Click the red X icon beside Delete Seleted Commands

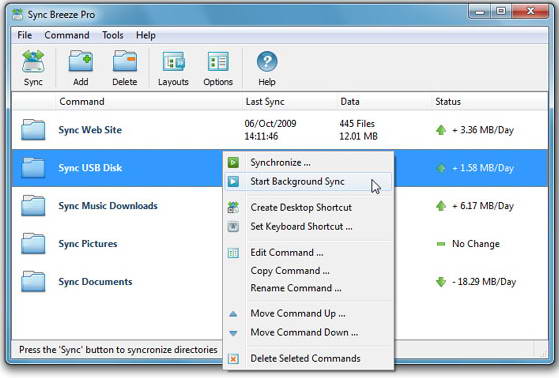(233, 359)
